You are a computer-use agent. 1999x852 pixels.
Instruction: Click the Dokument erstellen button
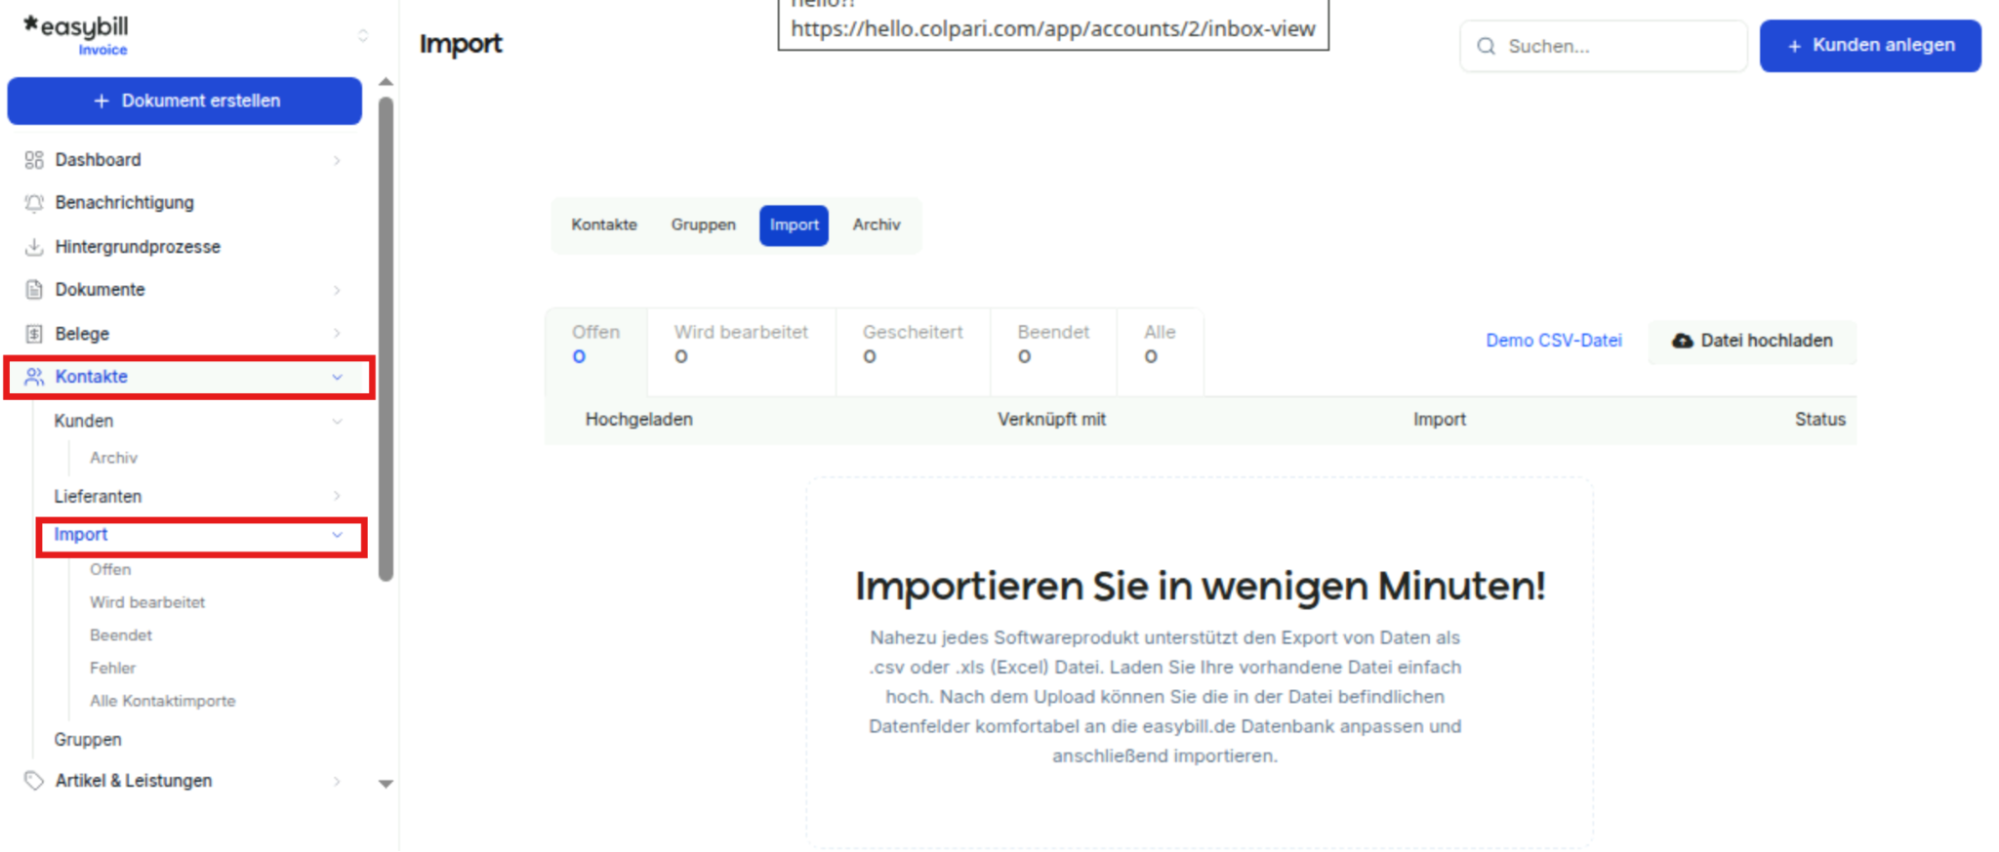tap(185, 101)
